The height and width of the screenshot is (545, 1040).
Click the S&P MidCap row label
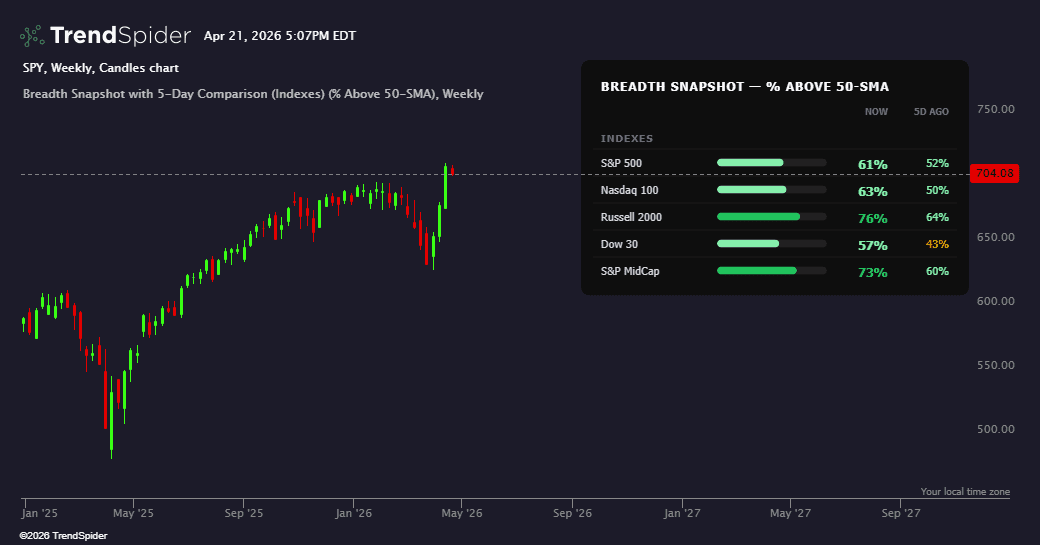pyautogui.click(x=630, y=271)
